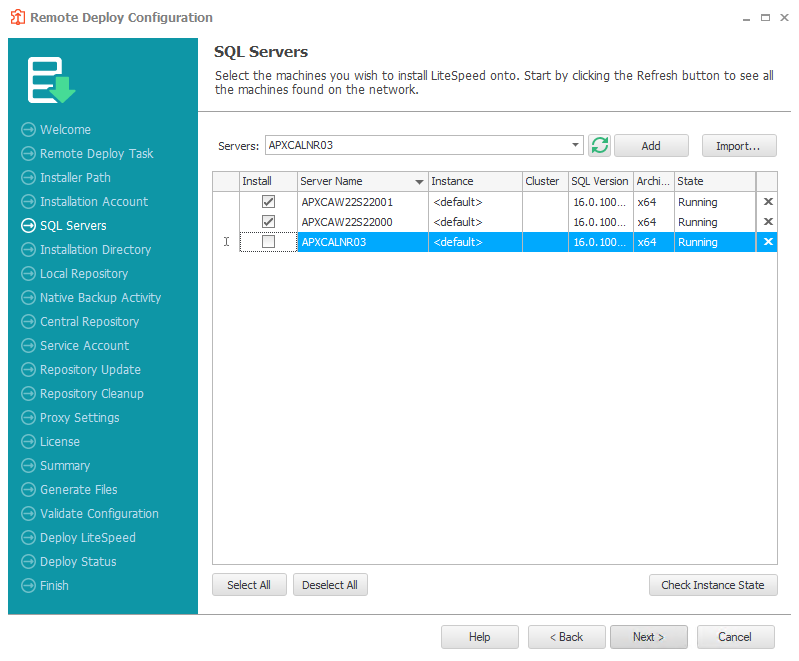The width and height of the screenshot is (799, 661).
Task: Click the Next > button
Action: (x=648, y=637)
